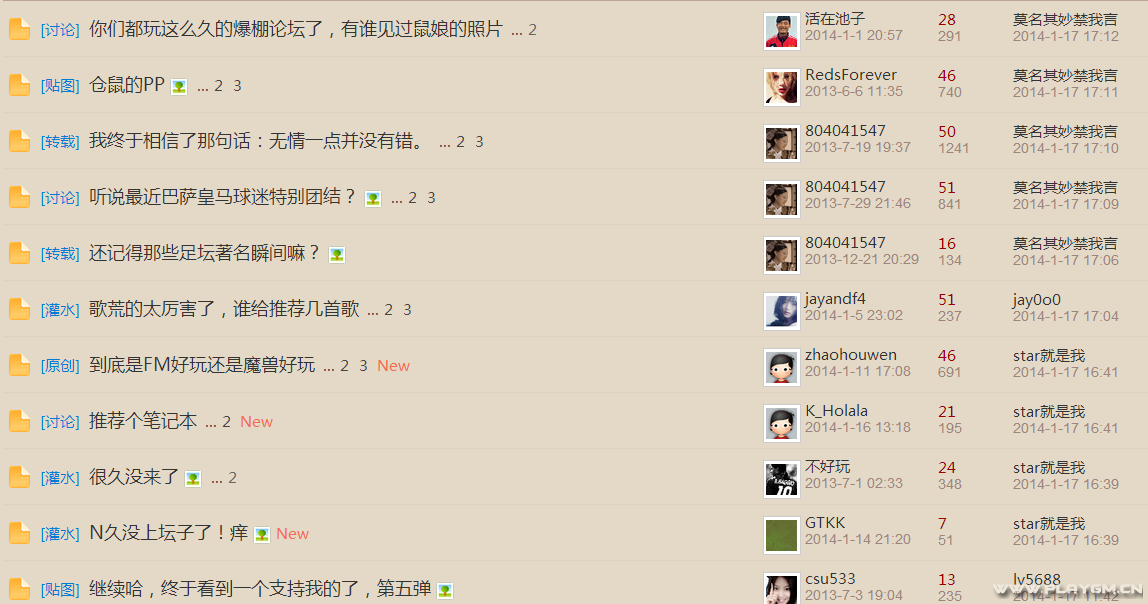Click folder icon beside 推荐个笔记本 thread
1148x604 pixels.
pyautogui.click(x=20, y=421)
